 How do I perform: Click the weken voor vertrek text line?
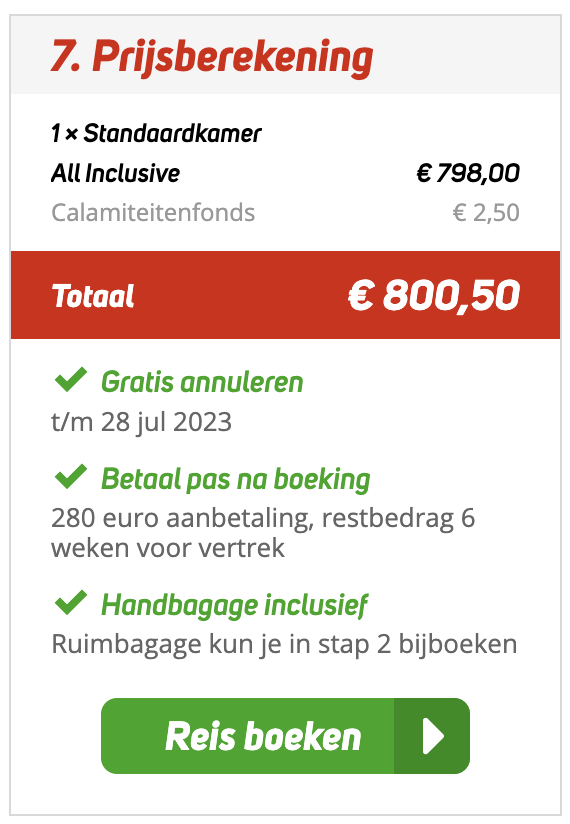click(x=168, y=548)
